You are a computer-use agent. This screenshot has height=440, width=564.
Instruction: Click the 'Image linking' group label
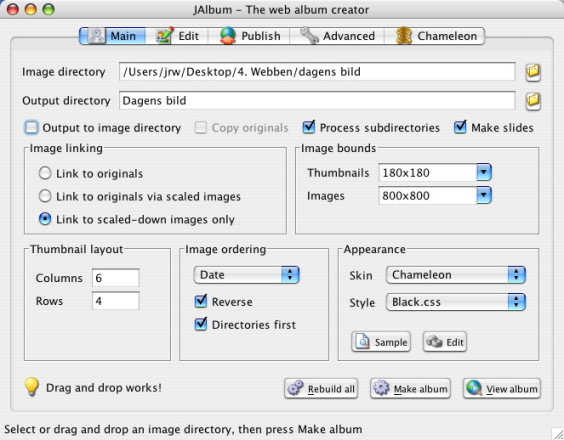click(66, 148)
